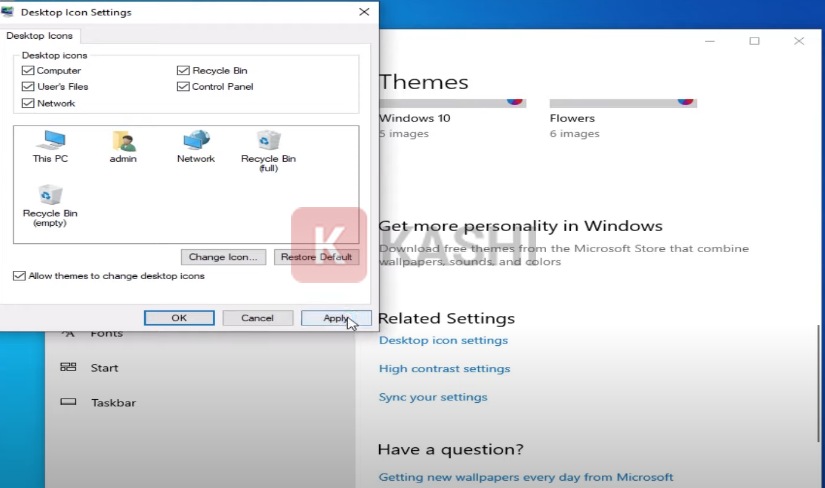Select the This PC icon in preview list

pyautogui.click(x=51, y=146)
